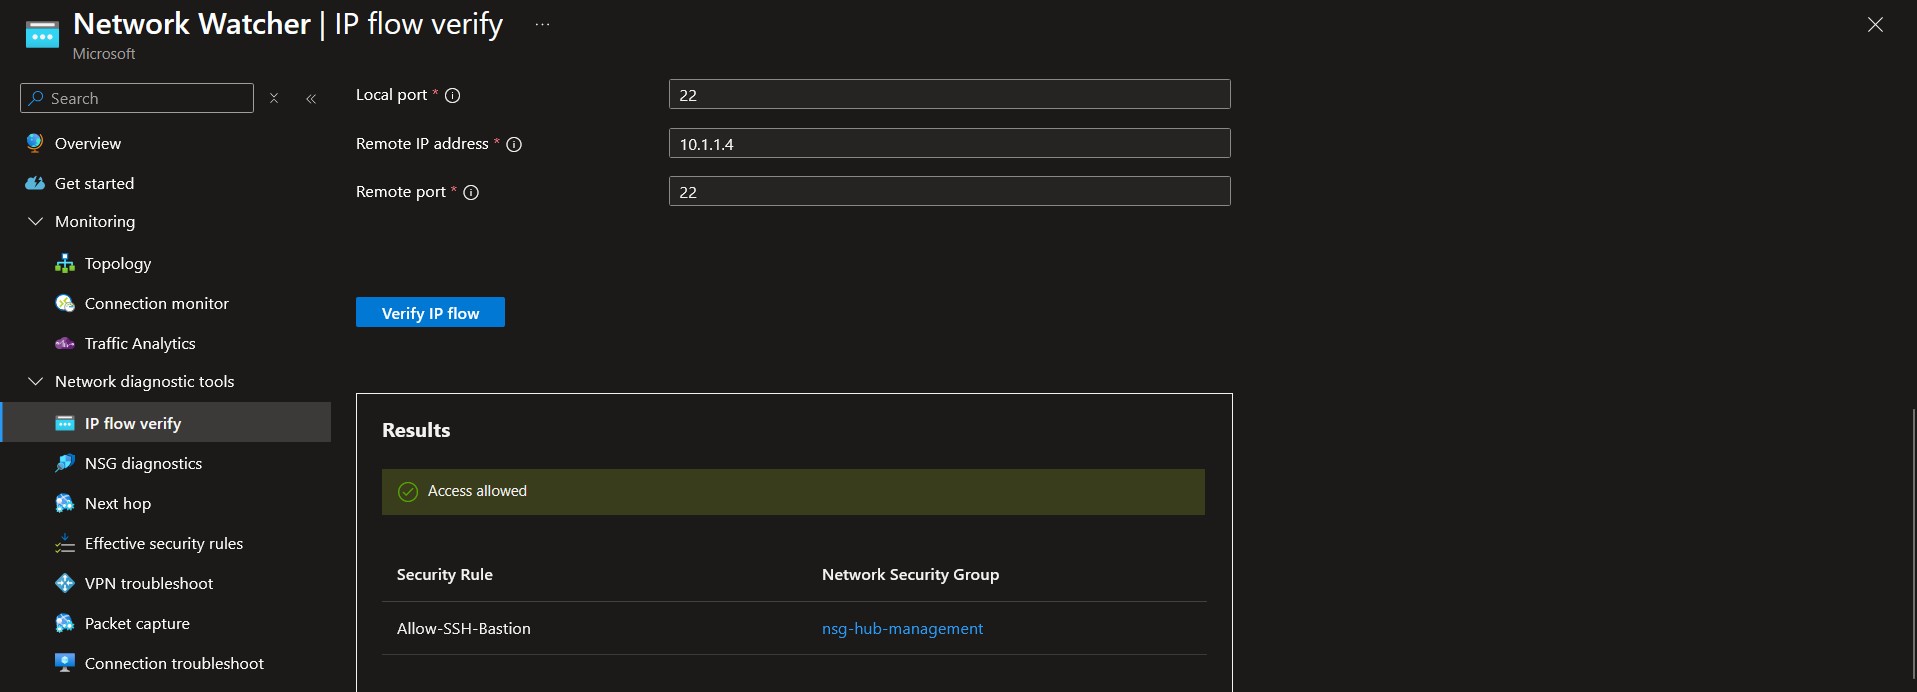Click the Verify IP flow button
Viewport: 1917px width, 692px height.
click(x=430, y=312)
